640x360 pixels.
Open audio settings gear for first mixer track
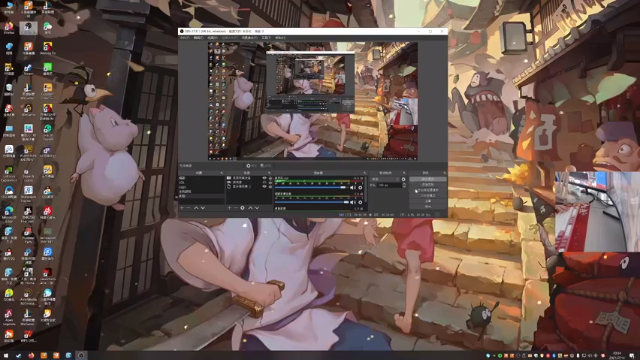coord(360,188)
